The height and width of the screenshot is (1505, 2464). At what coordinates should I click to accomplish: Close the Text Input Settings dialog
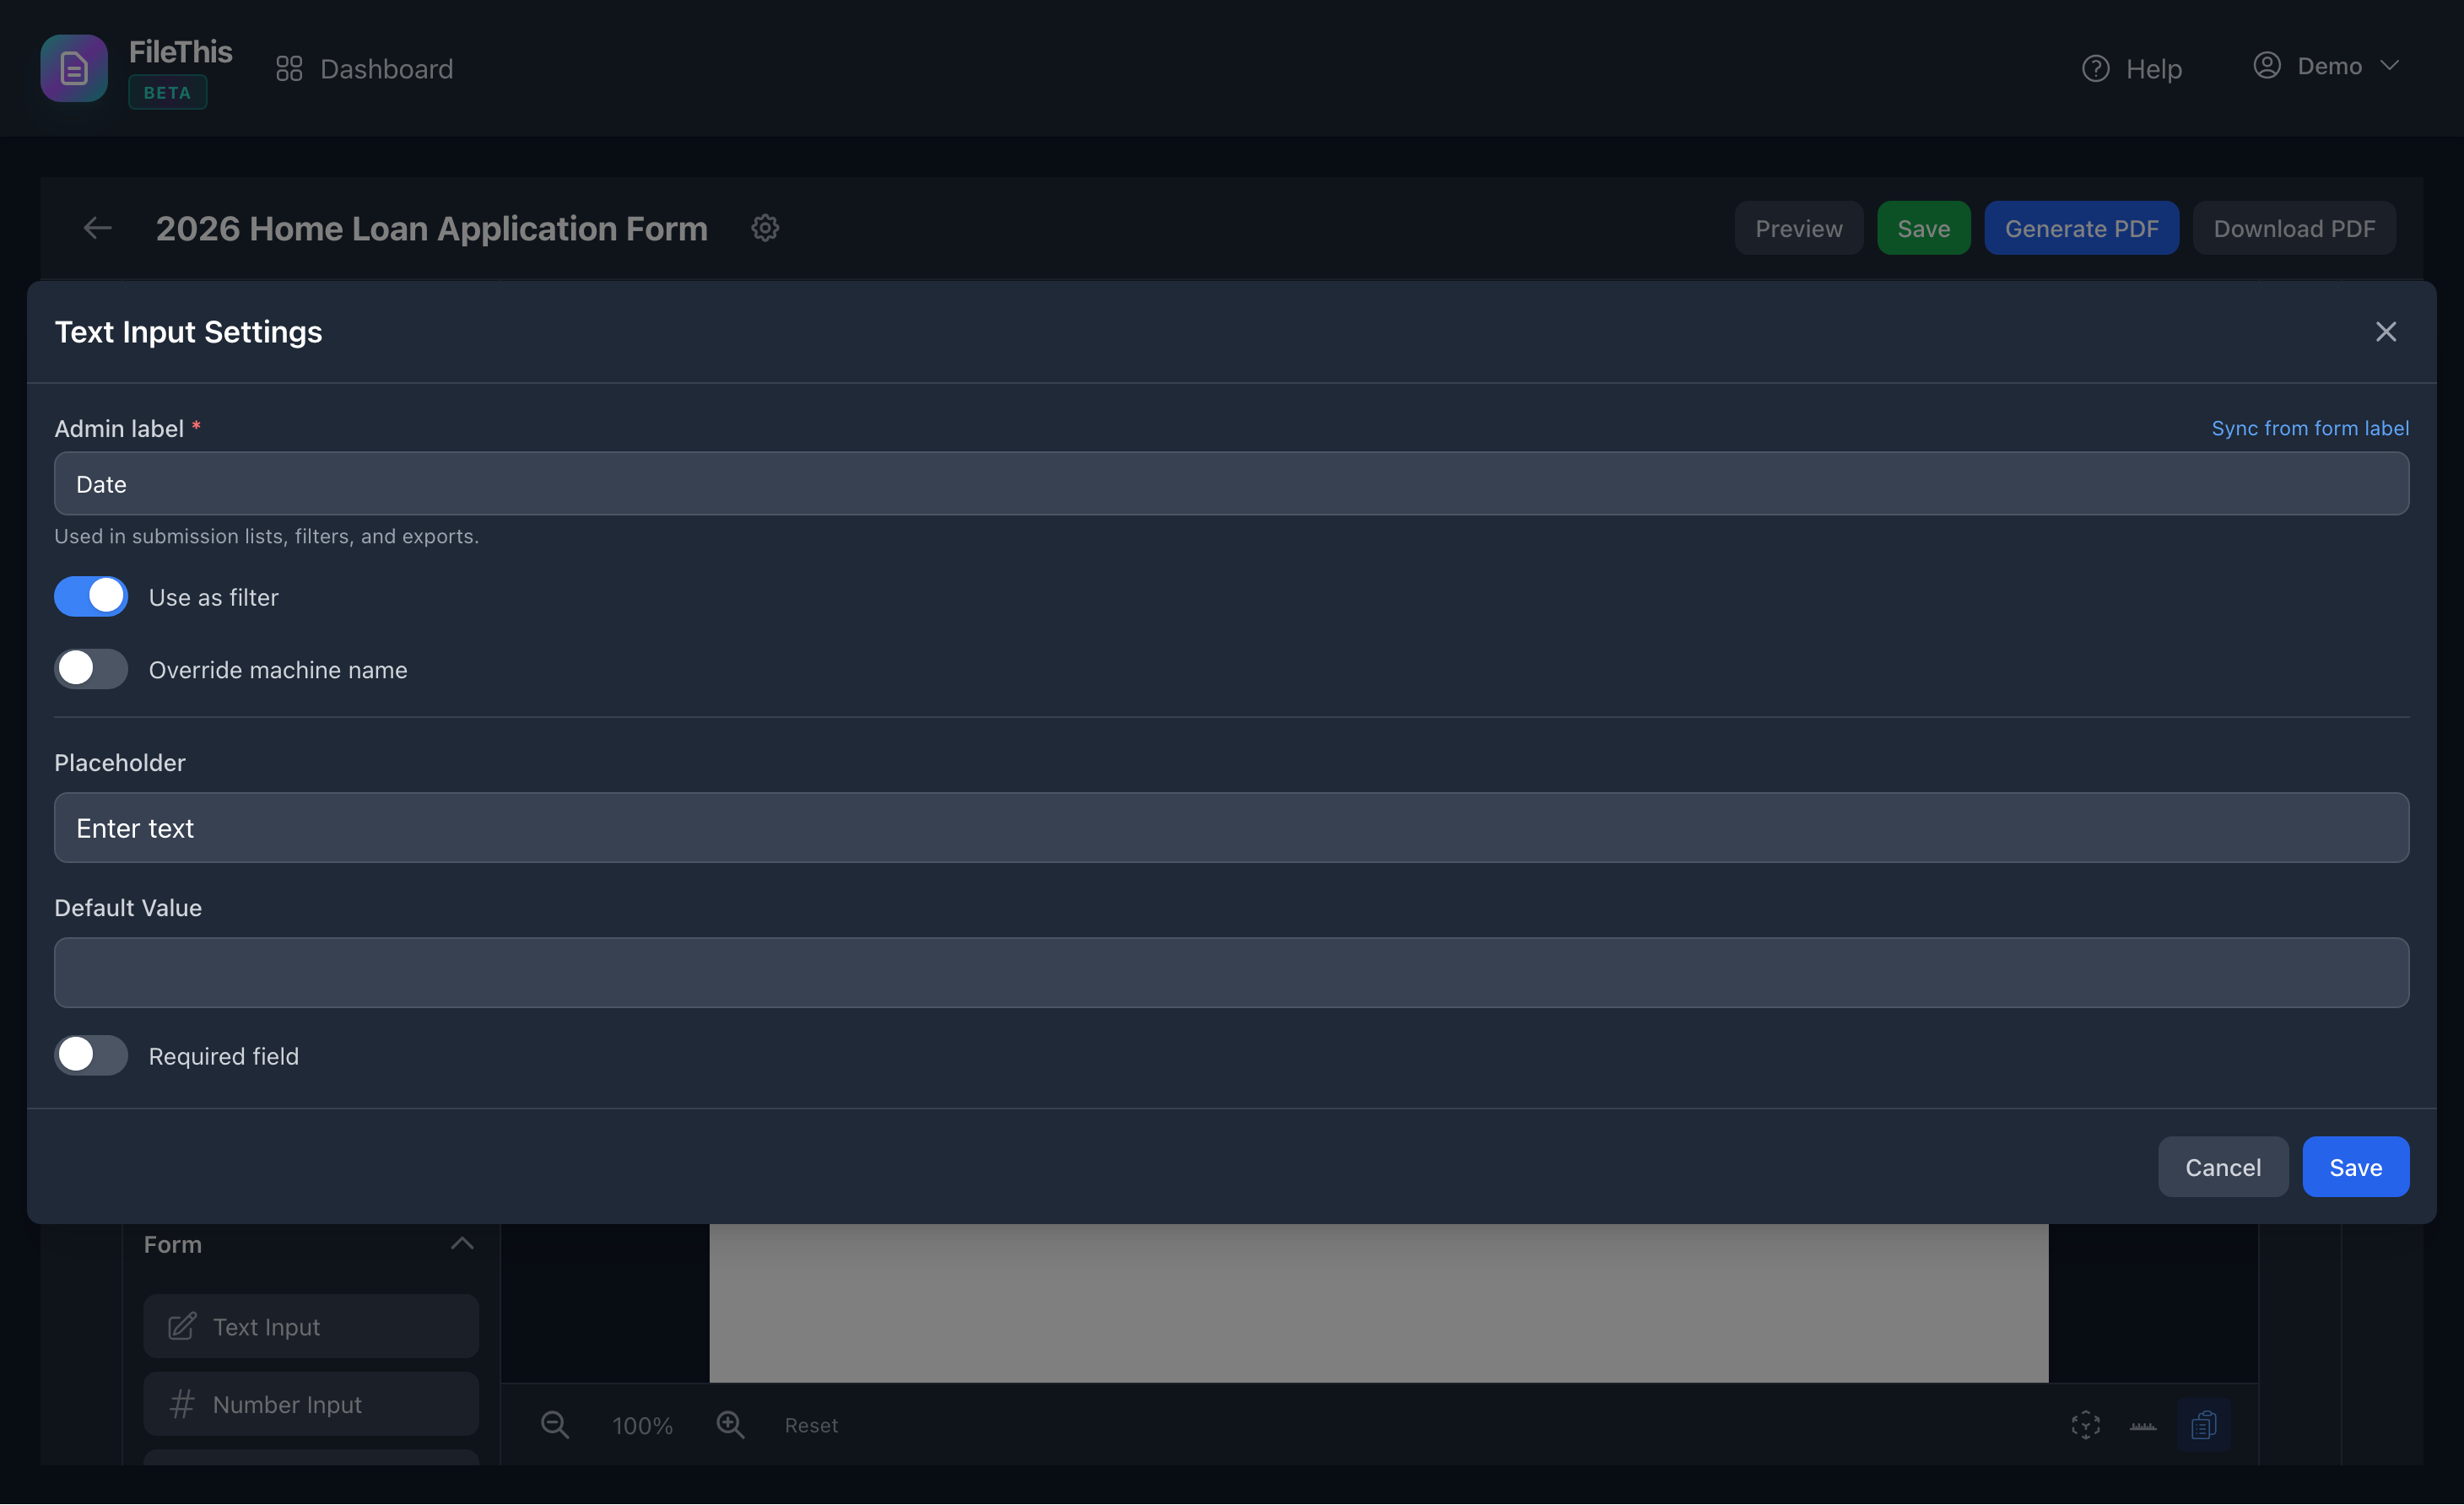[x=2386, y=331]
